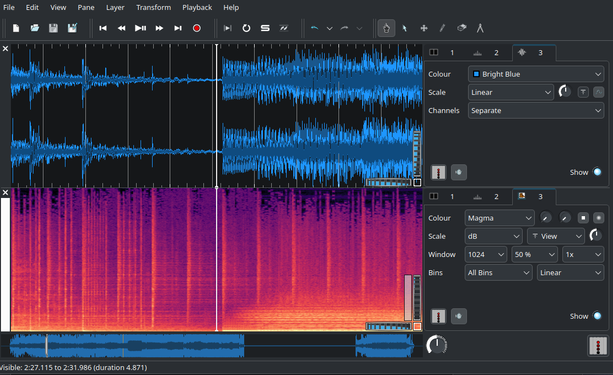Open the Window size 1024 dropdown
The height and width of the screenshot is (375, 613).
coord(486,255)
